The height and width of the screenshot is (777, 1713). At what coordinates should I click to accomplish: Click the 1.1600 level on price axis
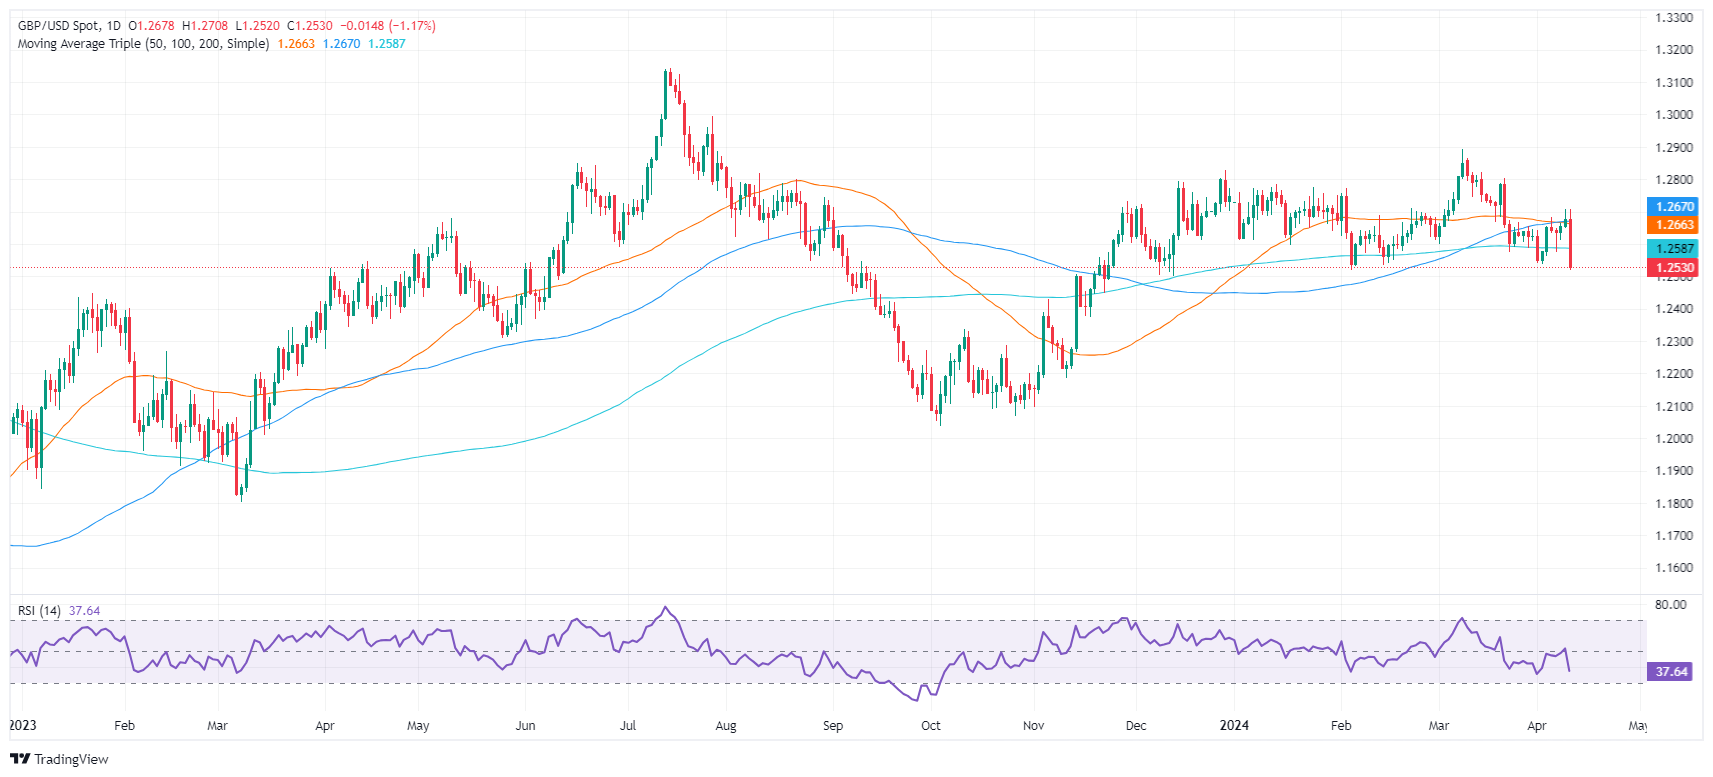[1673, 568]
